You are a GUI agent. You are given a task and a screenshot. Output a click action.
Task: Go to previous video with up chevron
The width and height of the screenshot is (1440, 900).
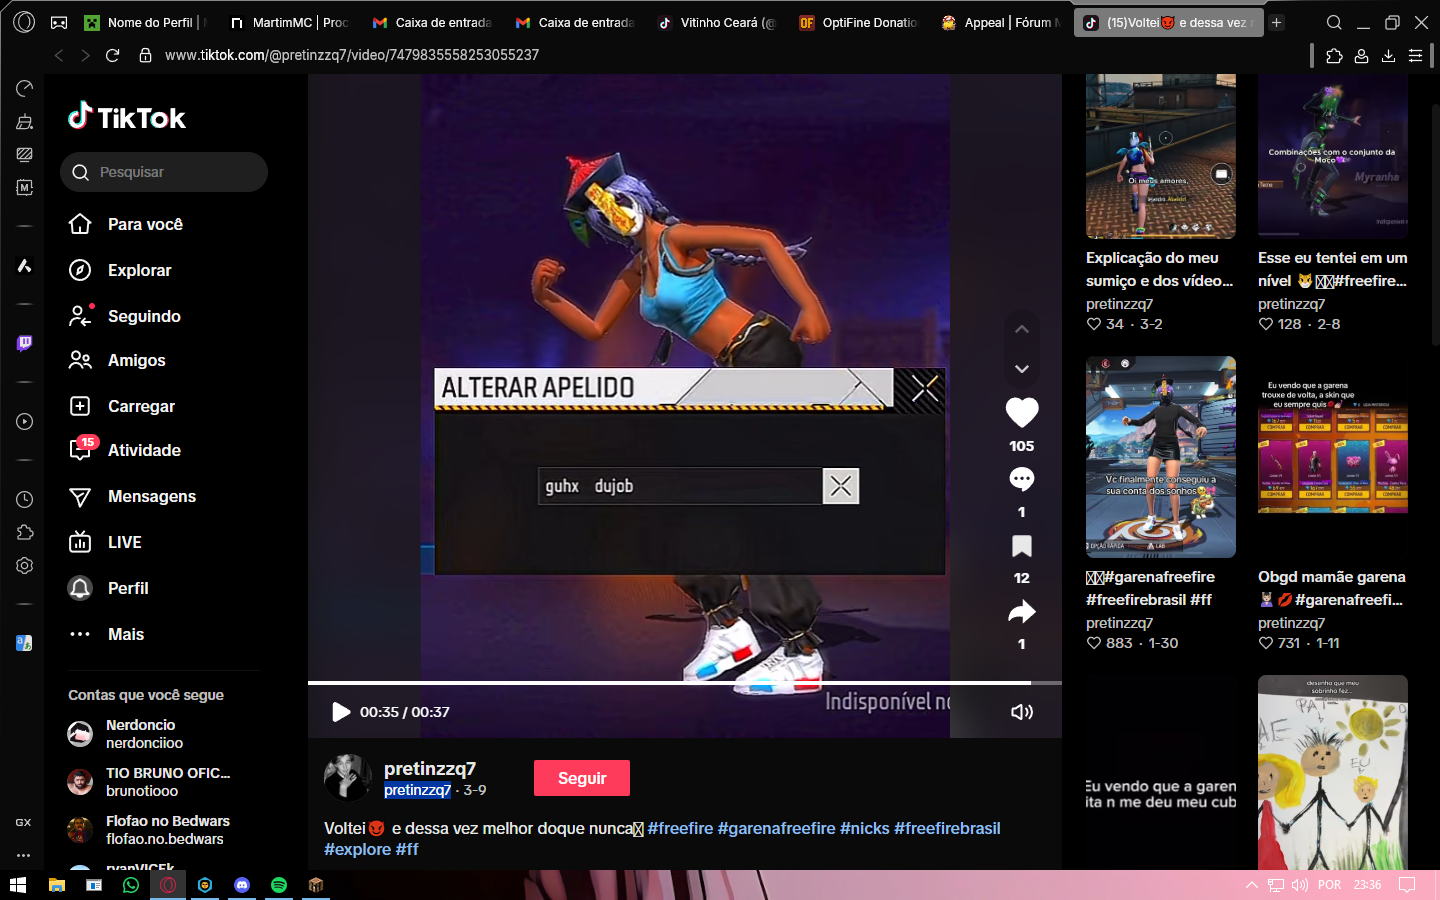pyautogui.click(x=1021, y=329)
